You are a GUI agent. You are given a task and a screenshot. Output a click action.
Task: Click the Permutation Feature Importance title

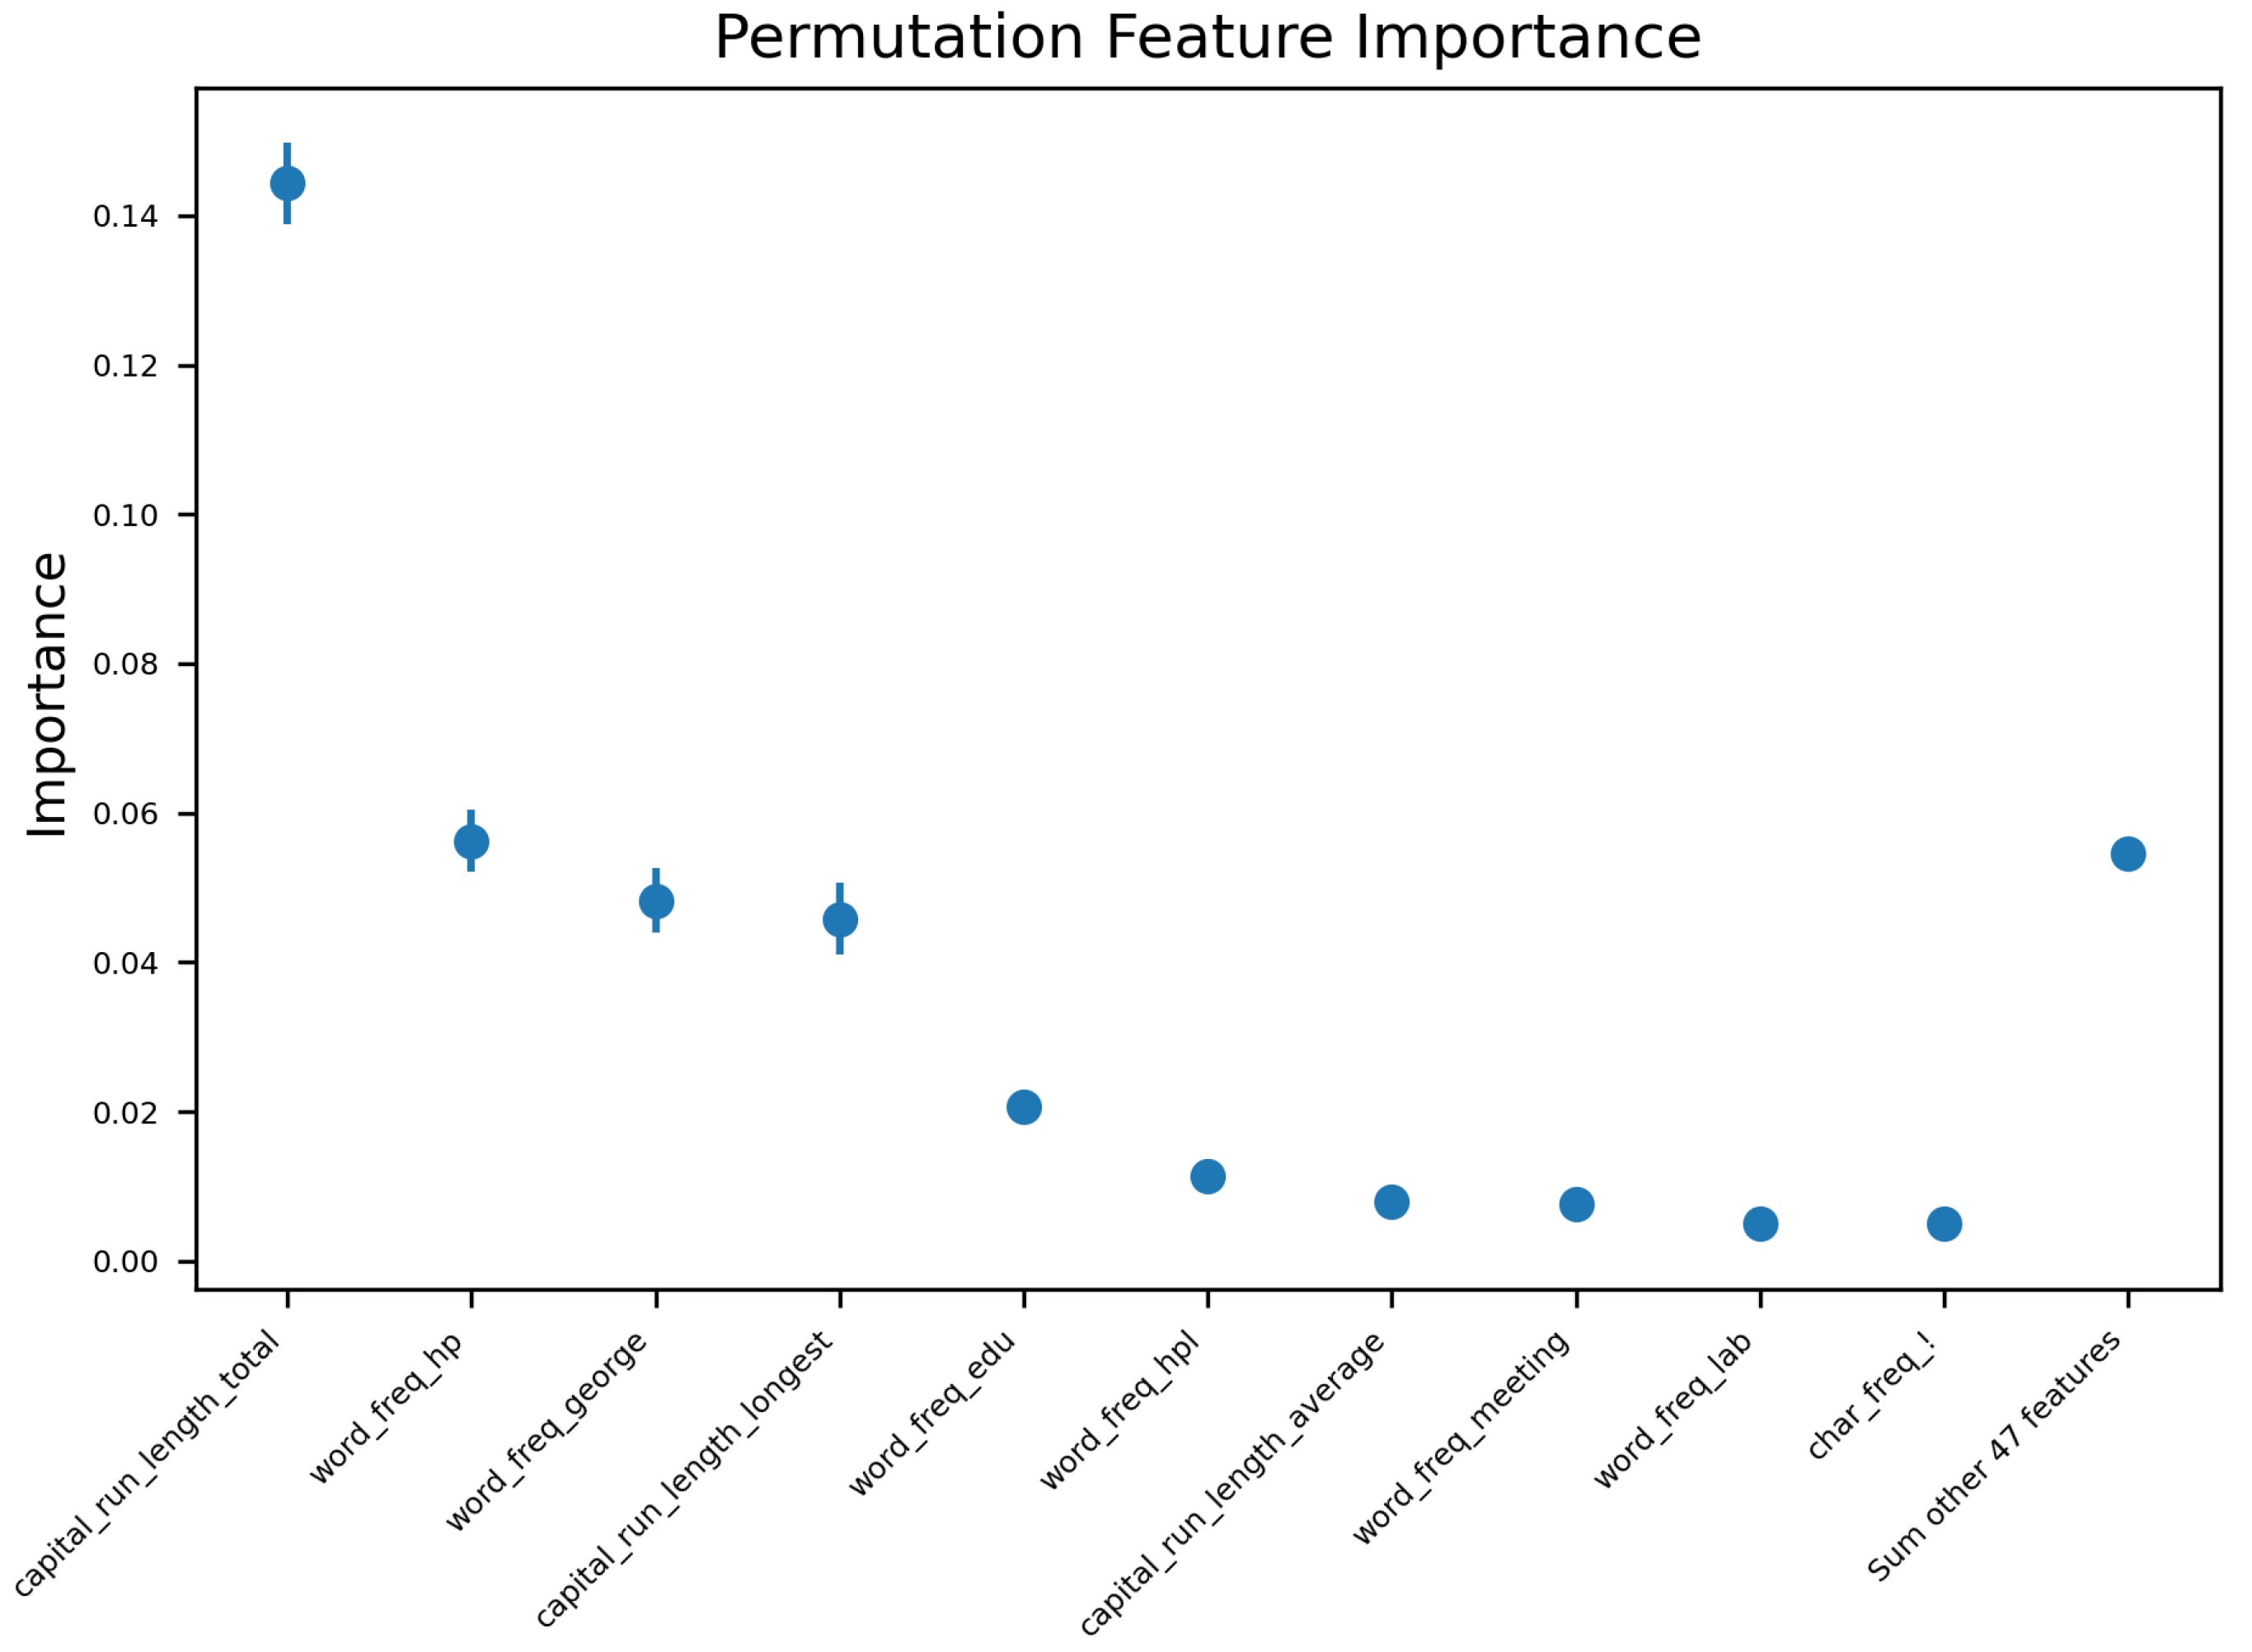click(1208, 39)
